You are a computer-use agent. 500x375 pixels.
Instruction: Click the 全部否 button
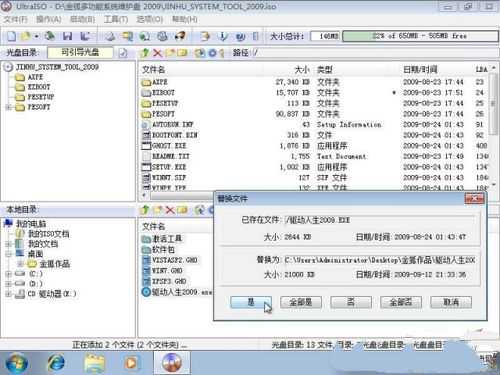point(401,302)
